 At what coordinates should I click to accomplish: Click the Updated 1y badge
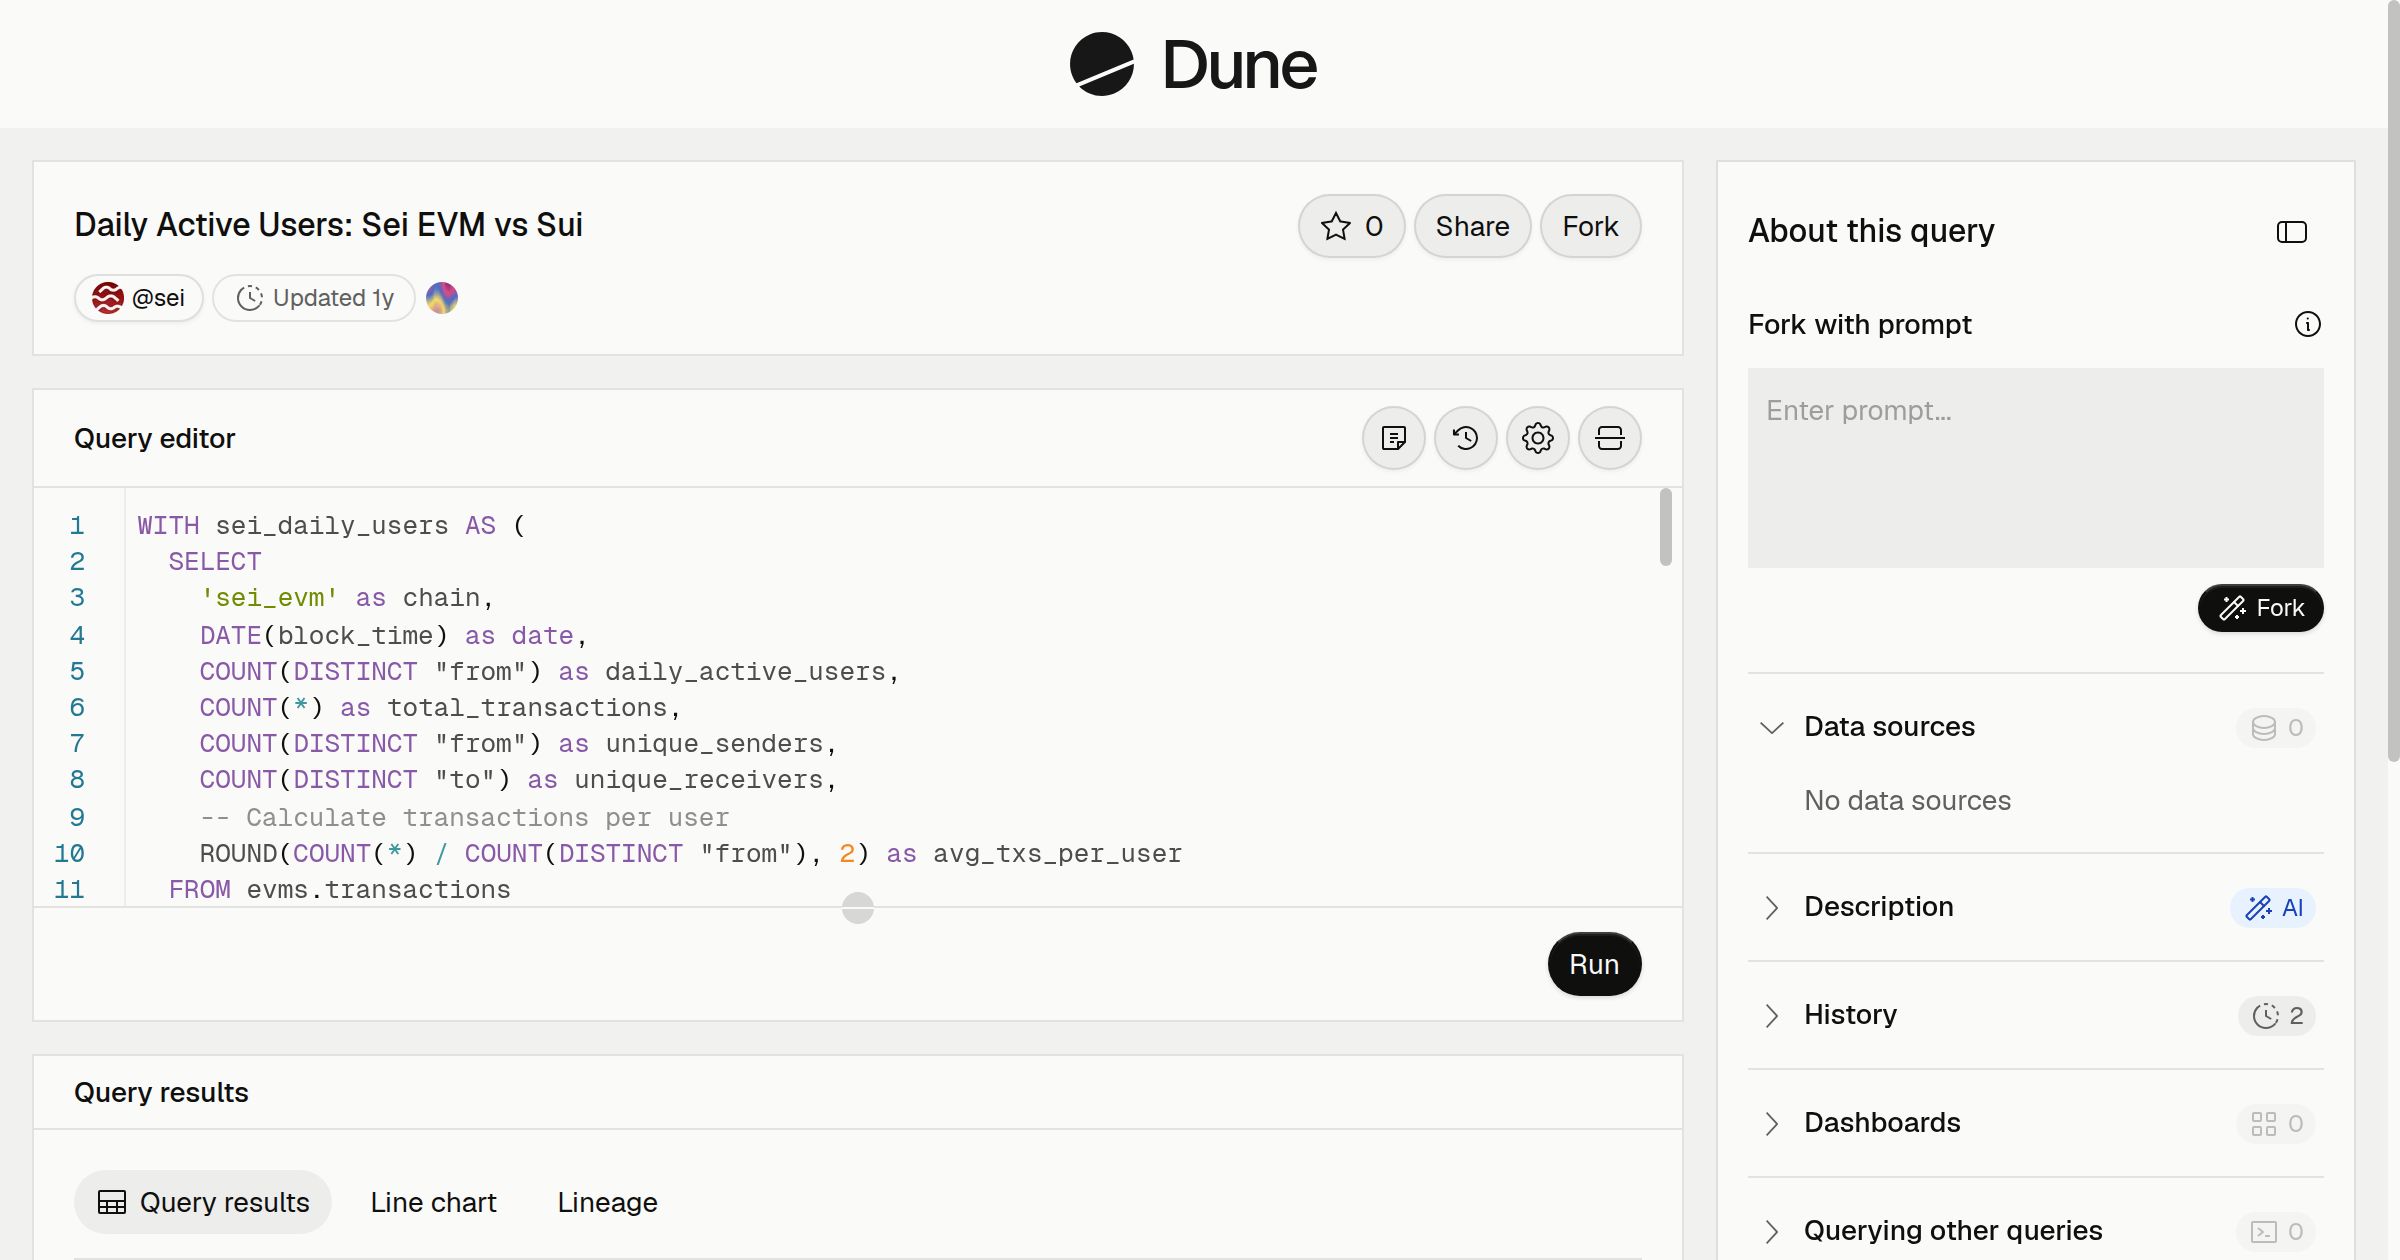(314, 298)
